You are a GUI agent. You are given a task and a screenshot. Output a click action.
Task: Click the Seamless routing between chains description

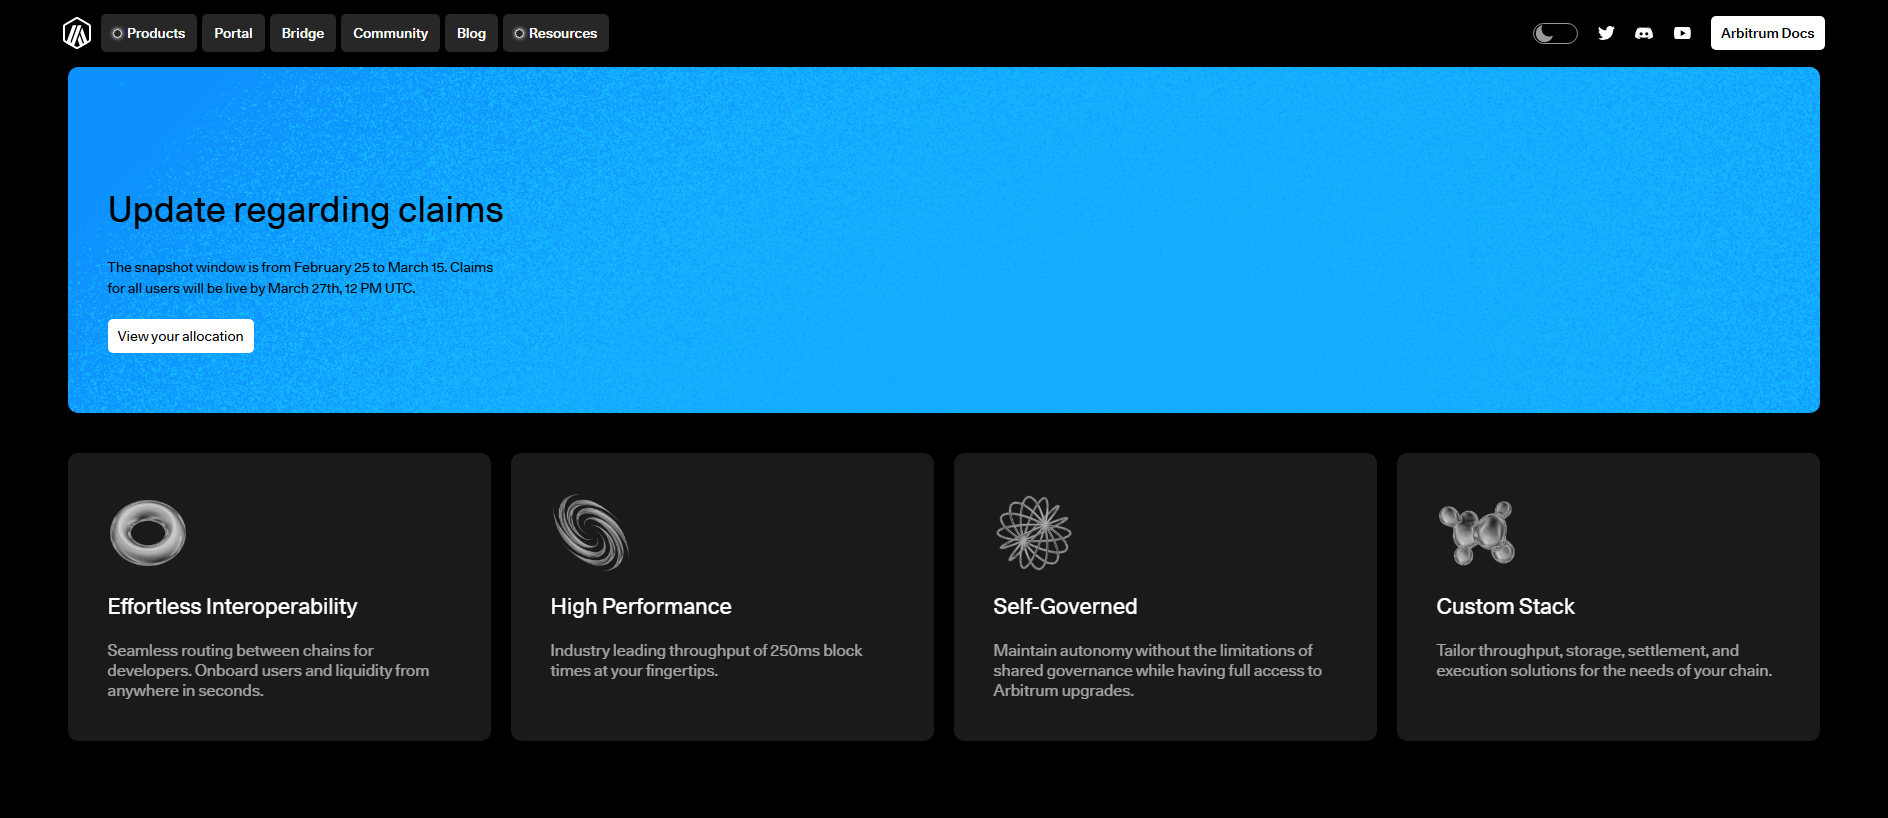pyautogui.click(x=268, y=670)
